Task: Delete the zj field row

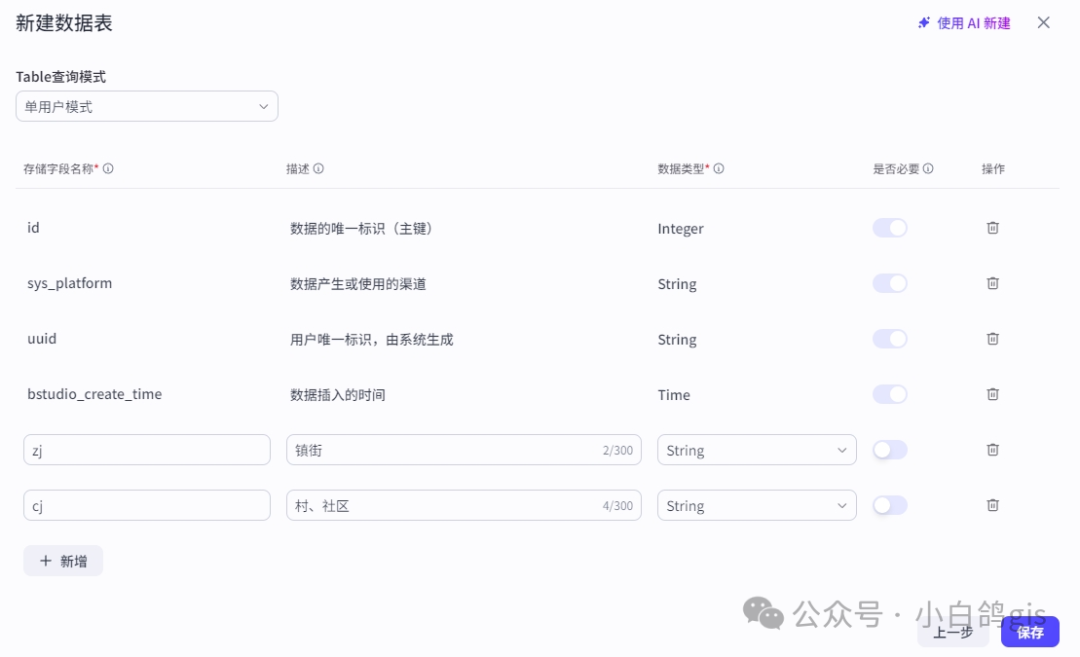Action: coord(993,450)
